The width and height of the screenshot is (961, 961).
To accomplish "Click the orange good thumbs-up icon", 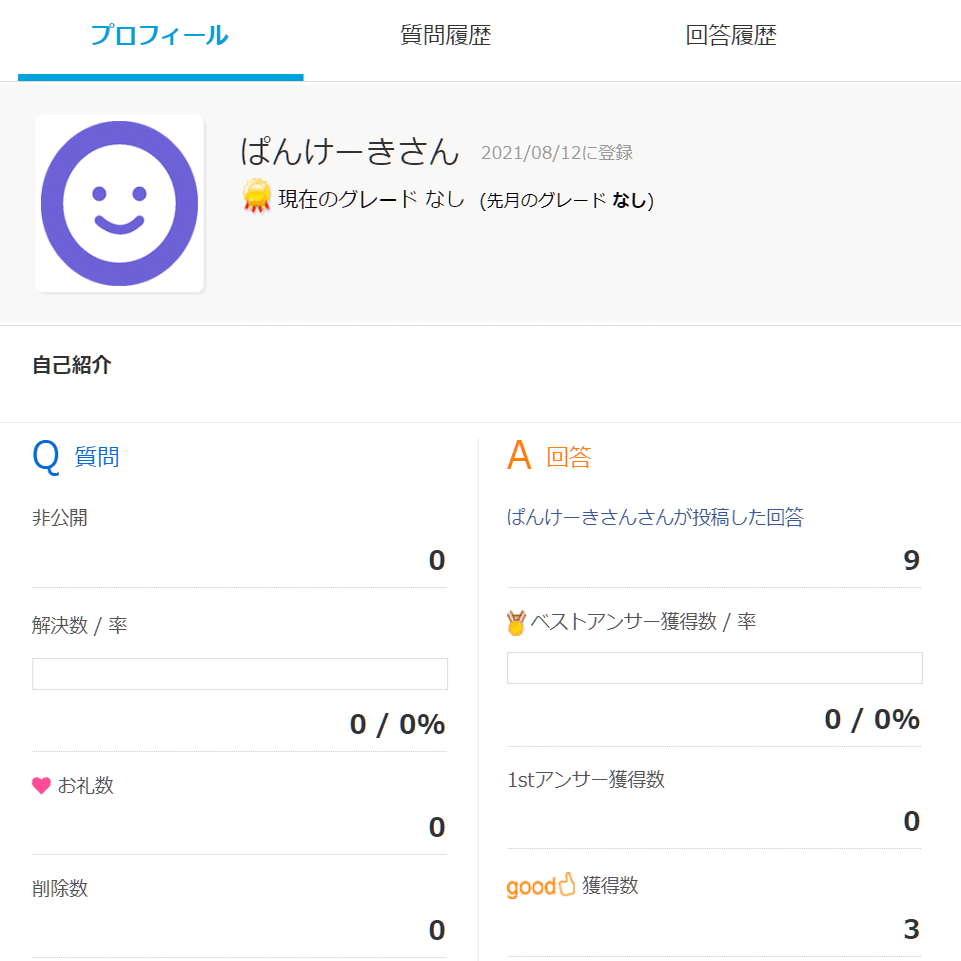I will point(541,886).
